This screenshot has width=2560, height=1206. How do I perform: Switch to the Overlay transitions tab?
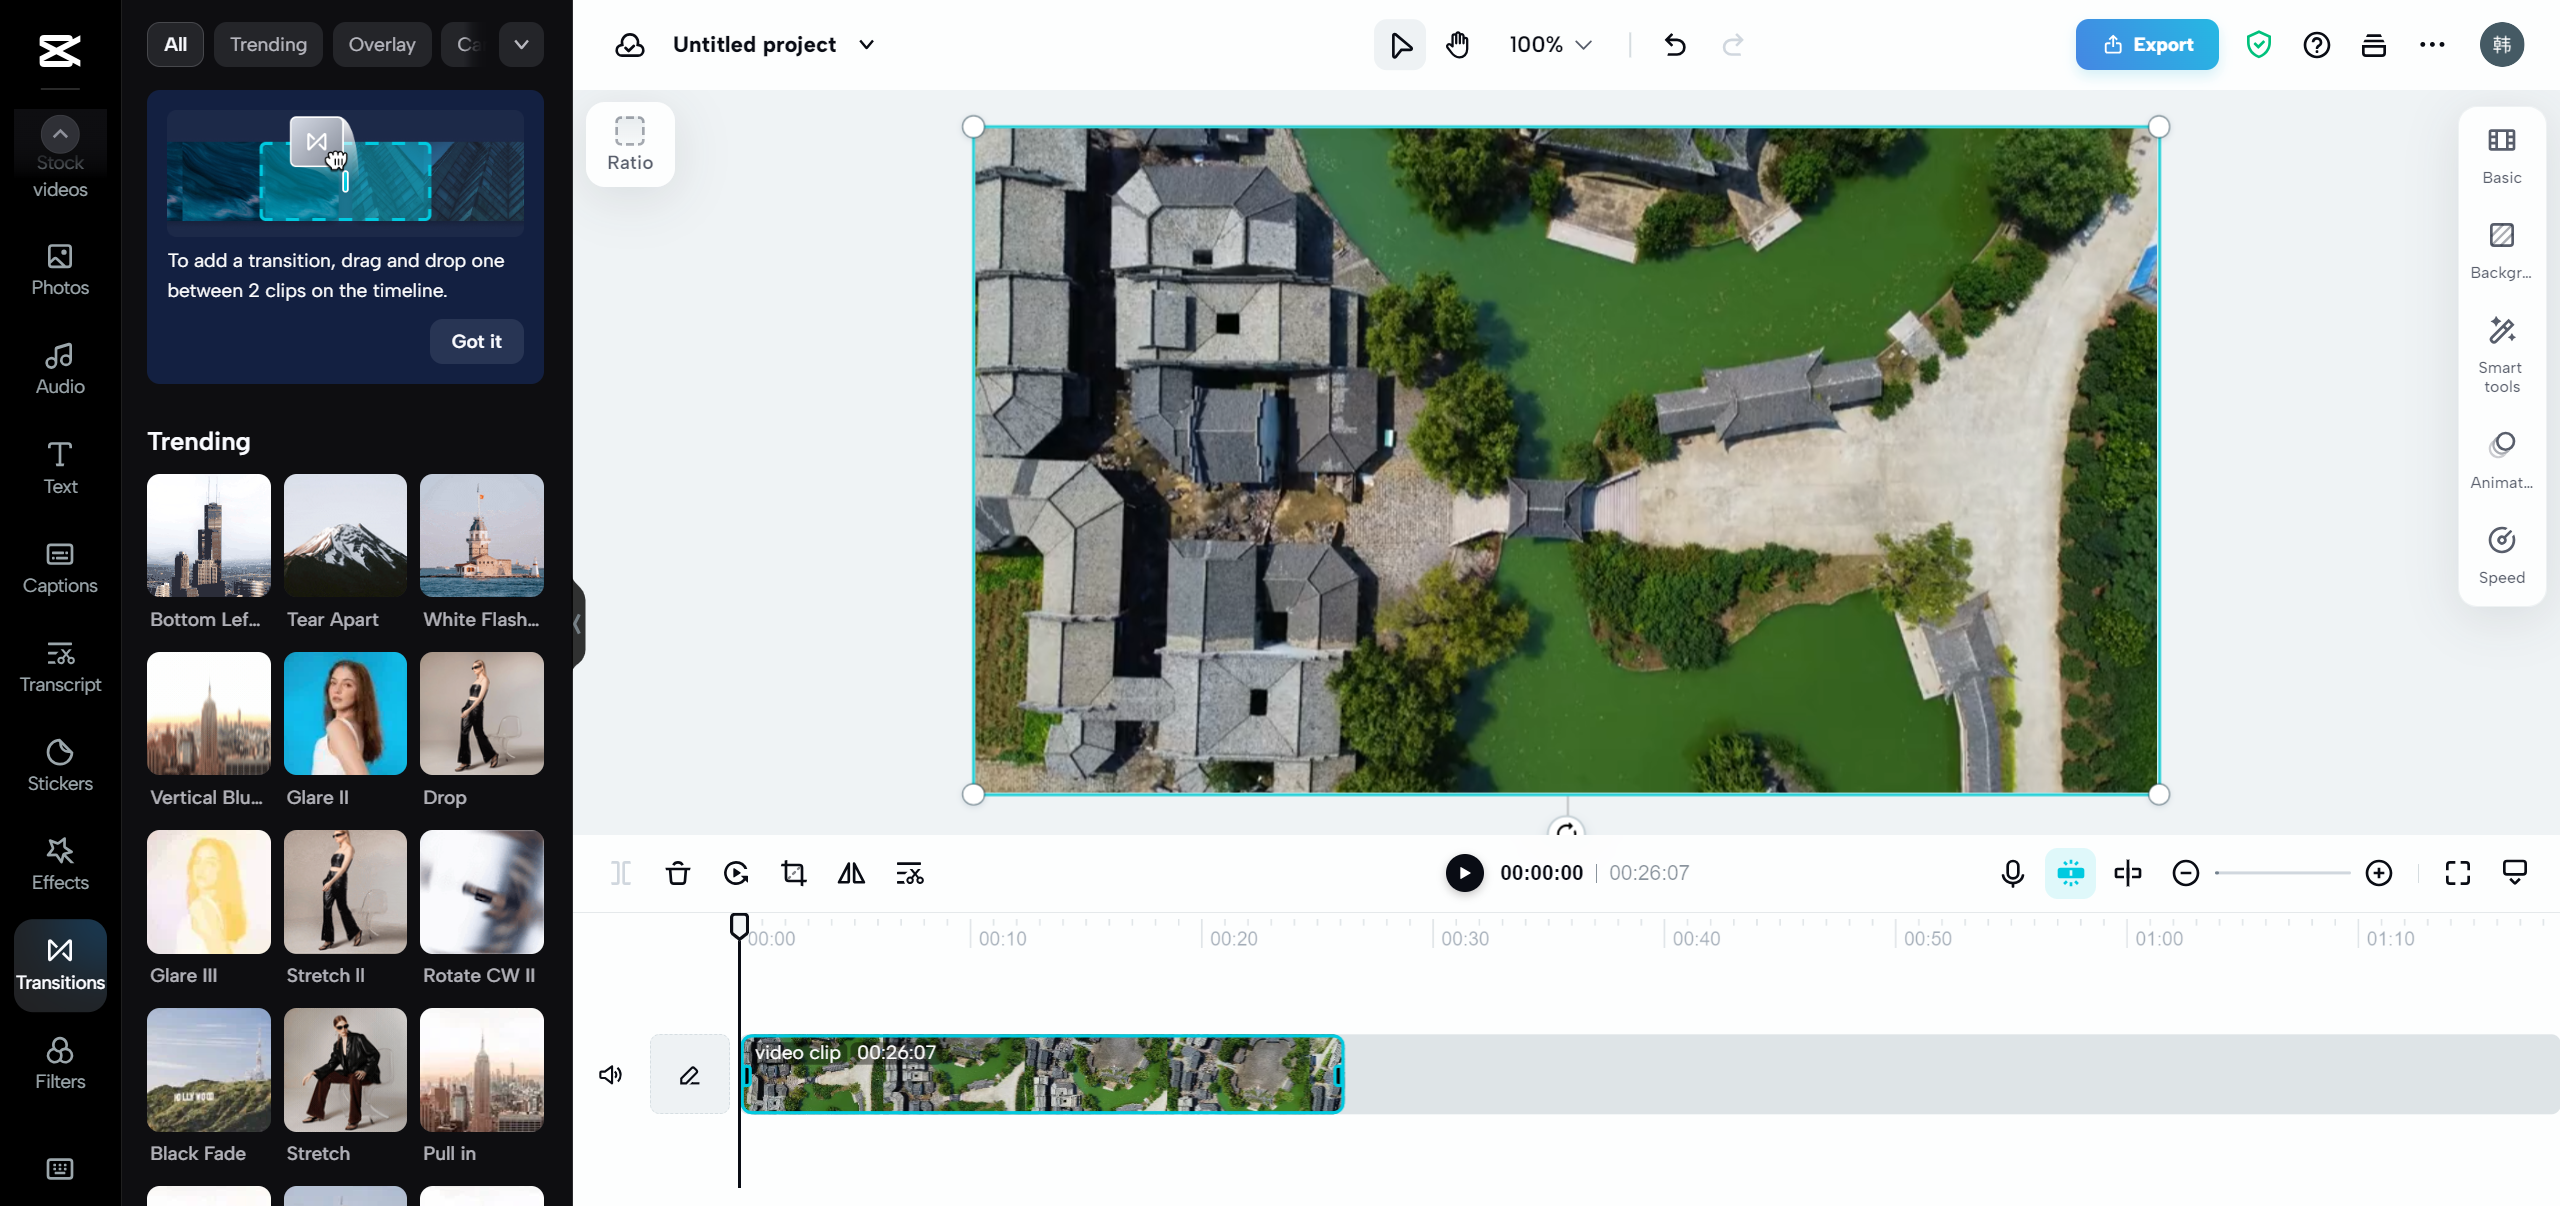coord(381,44)
